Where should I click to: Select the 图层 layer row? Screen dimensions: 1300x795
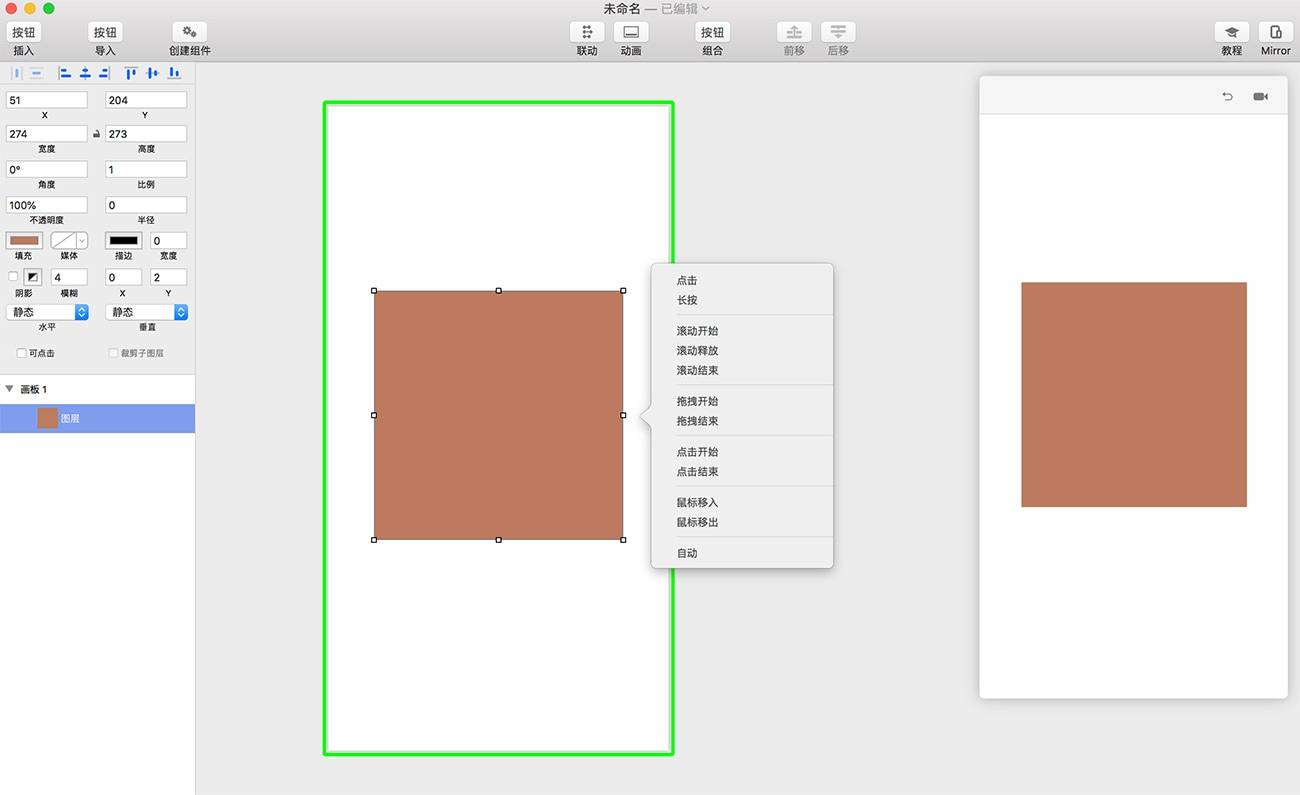pos(97,418)
